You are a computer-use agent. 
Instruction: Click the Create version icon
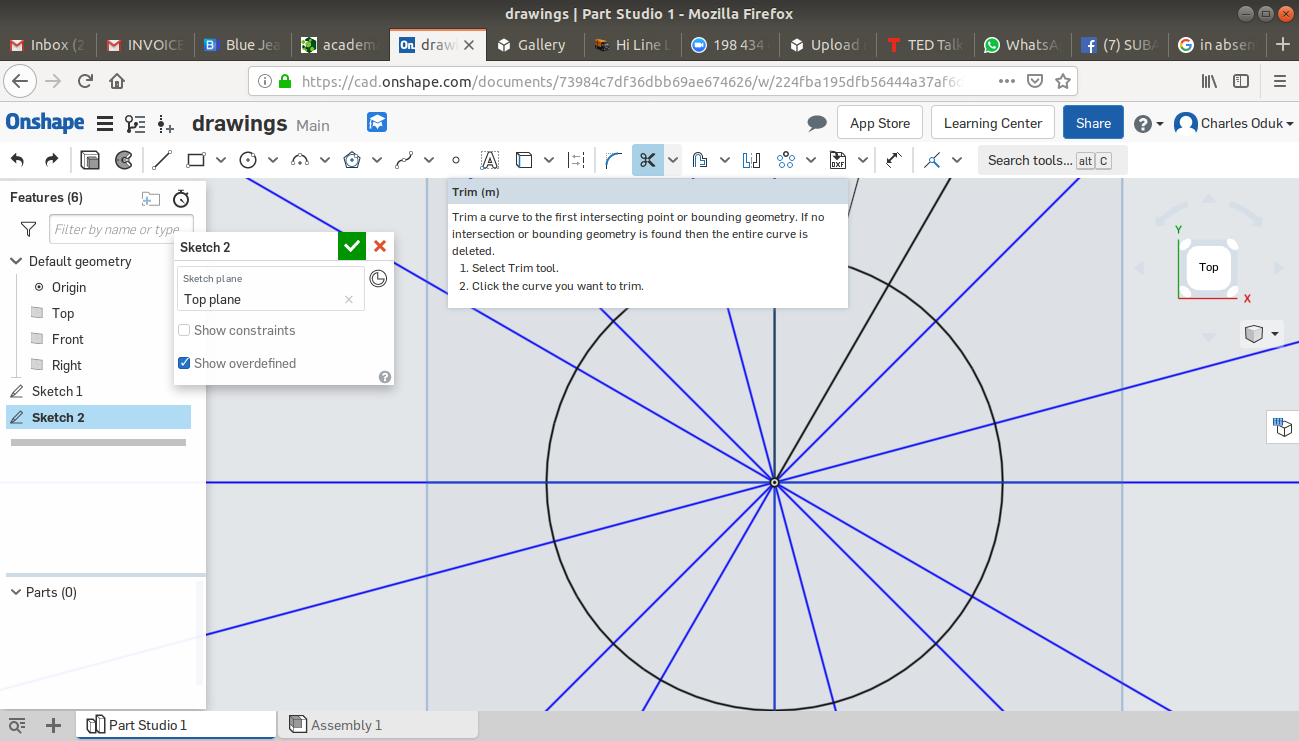pos(165,124)
